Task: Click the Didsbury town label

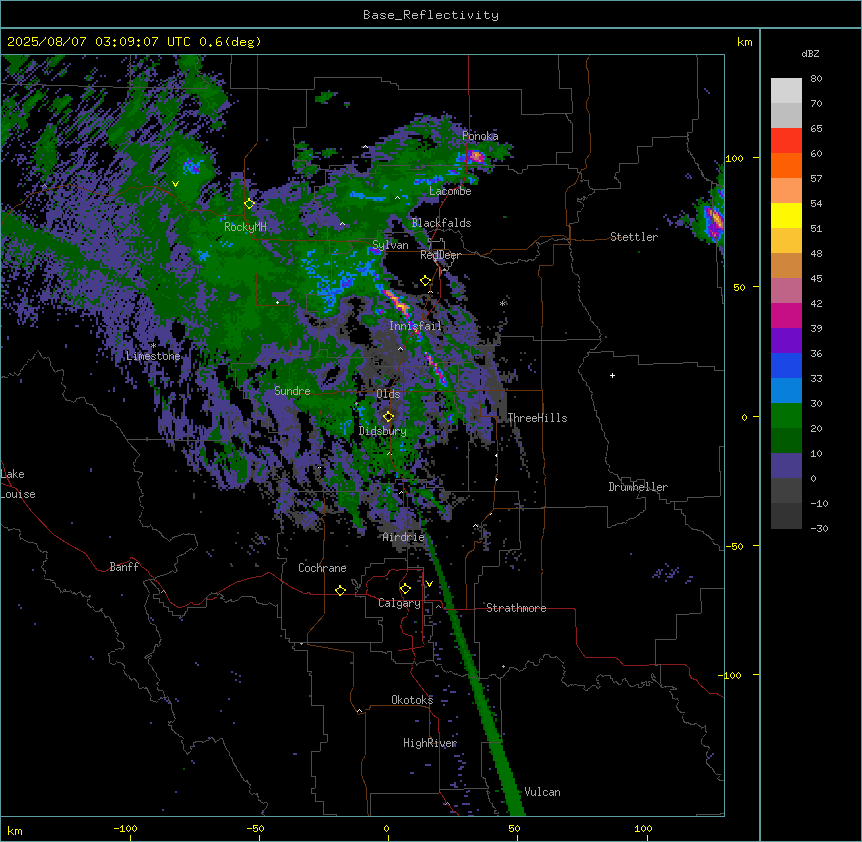Action: (x=383, y=431)
